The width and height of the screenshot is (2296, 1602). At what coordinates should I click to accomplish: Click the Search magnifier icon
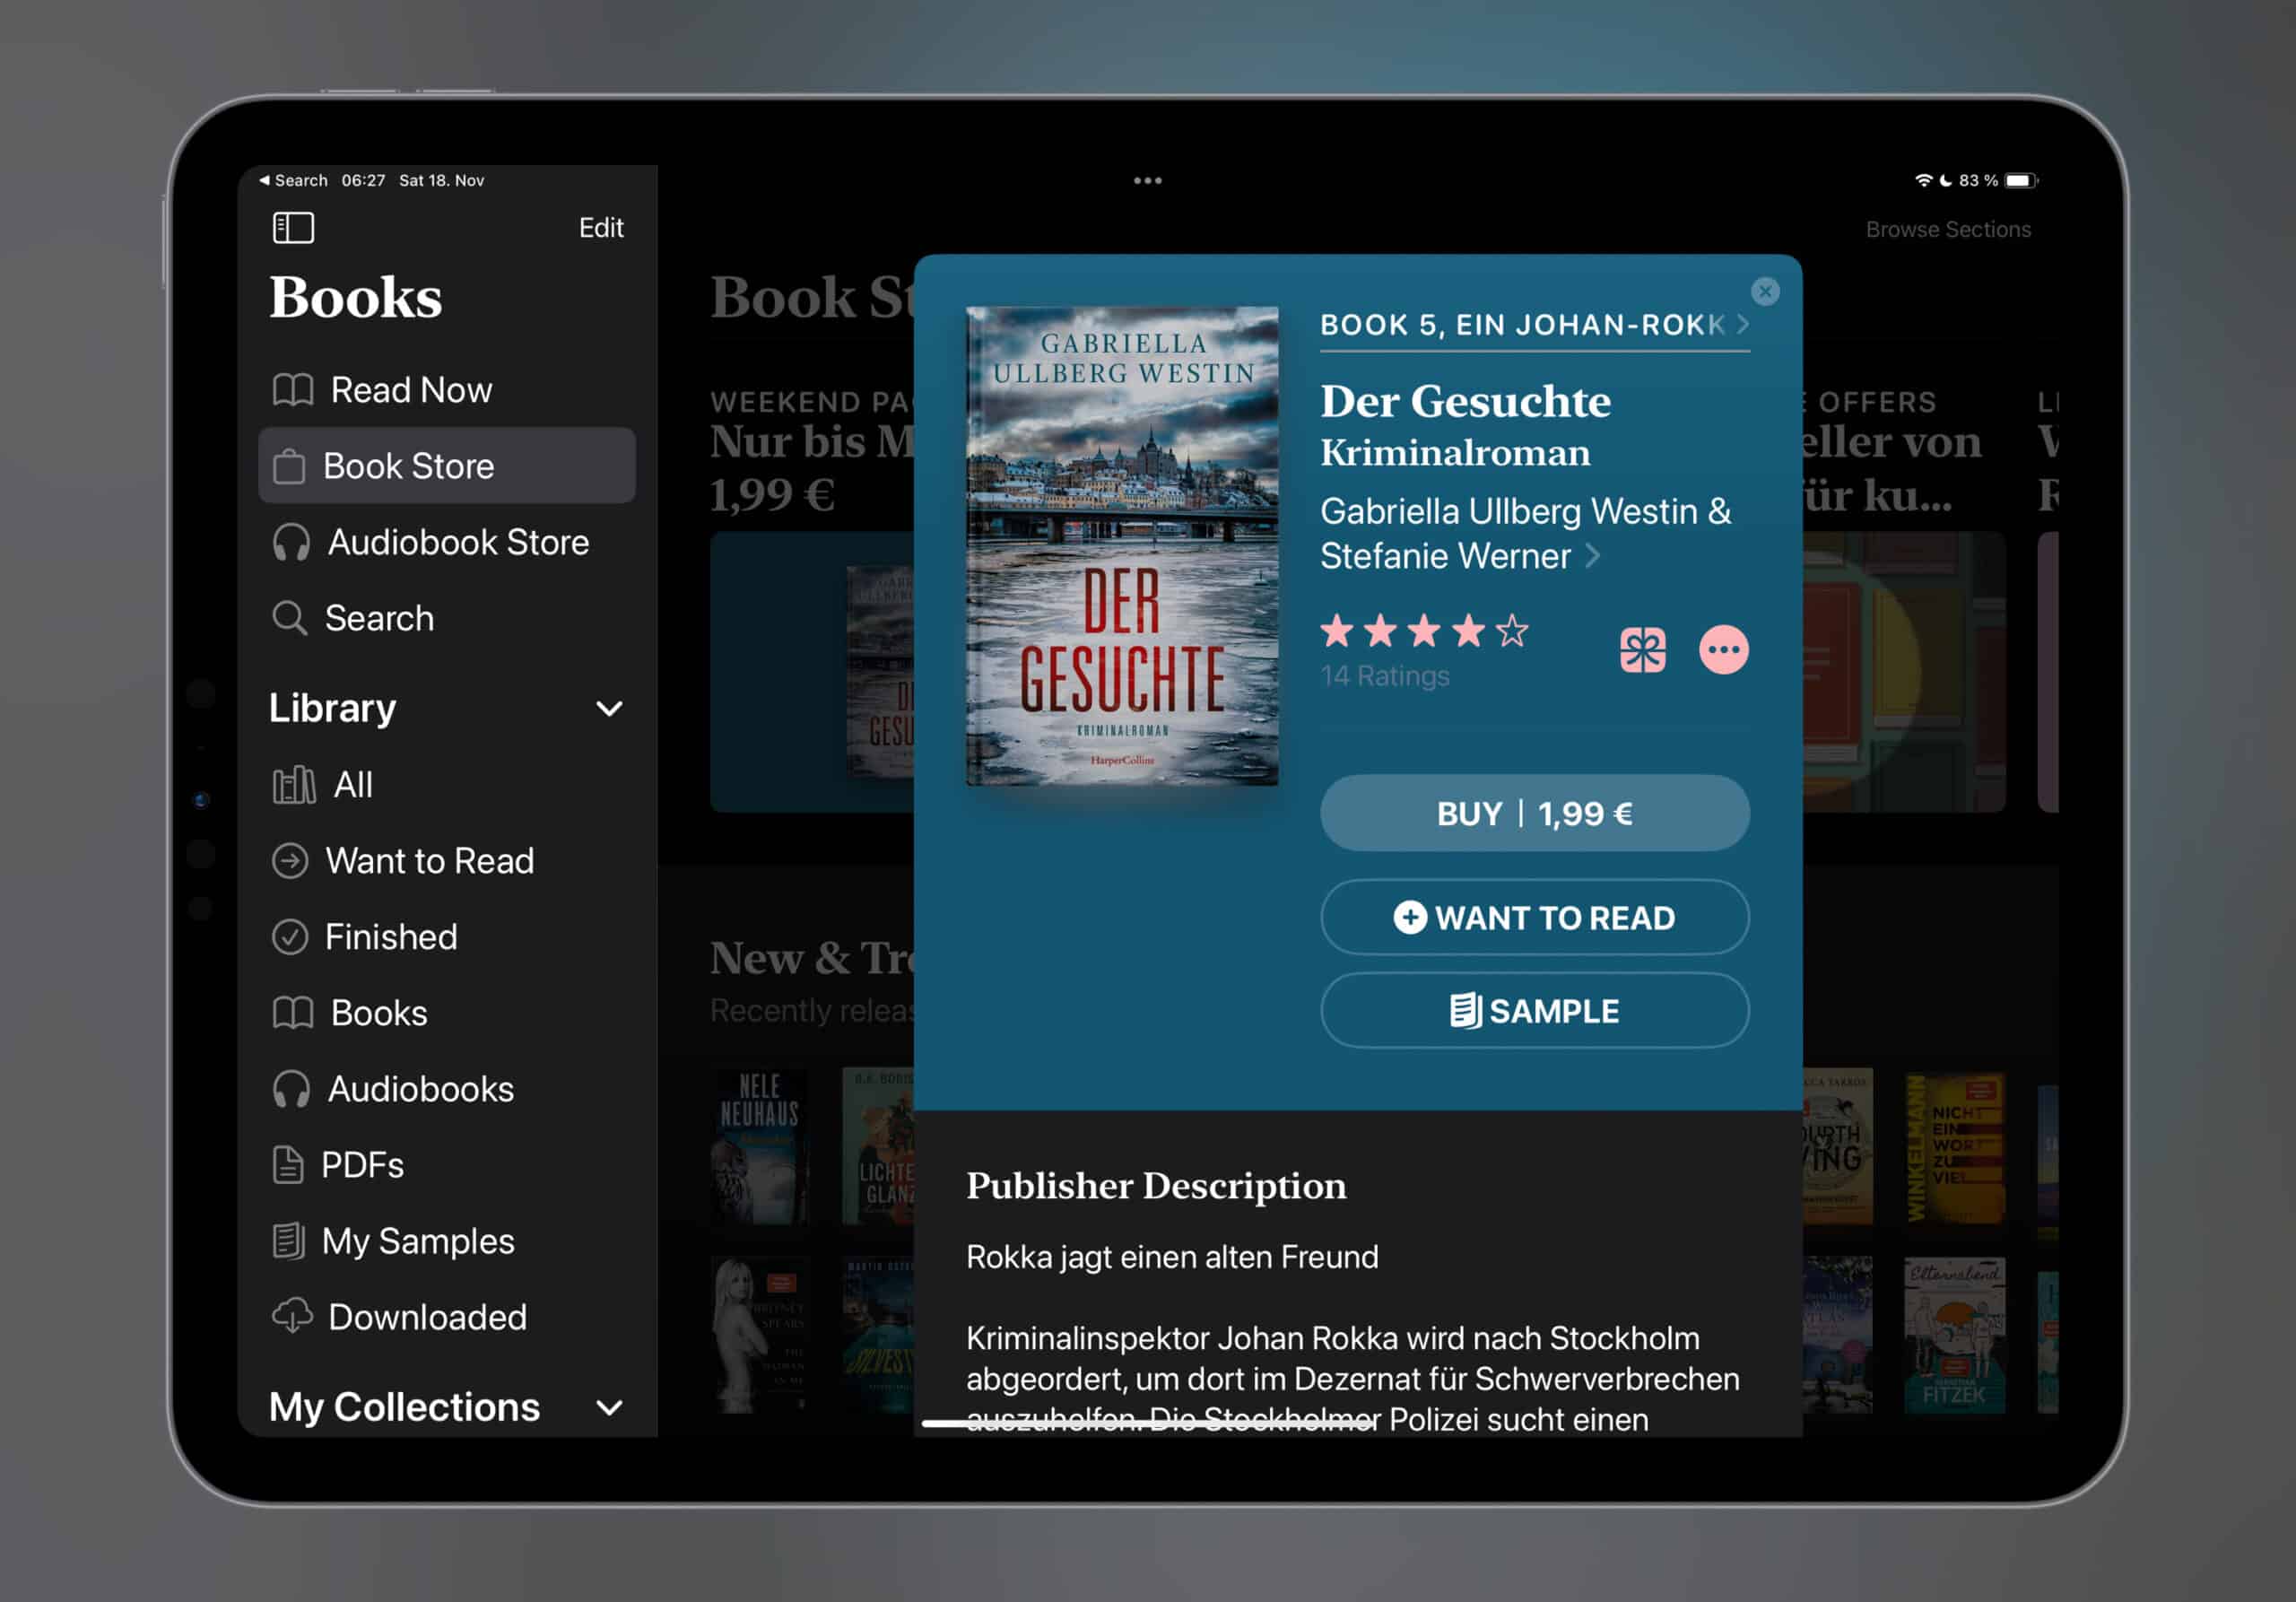(x=290, y=618)
